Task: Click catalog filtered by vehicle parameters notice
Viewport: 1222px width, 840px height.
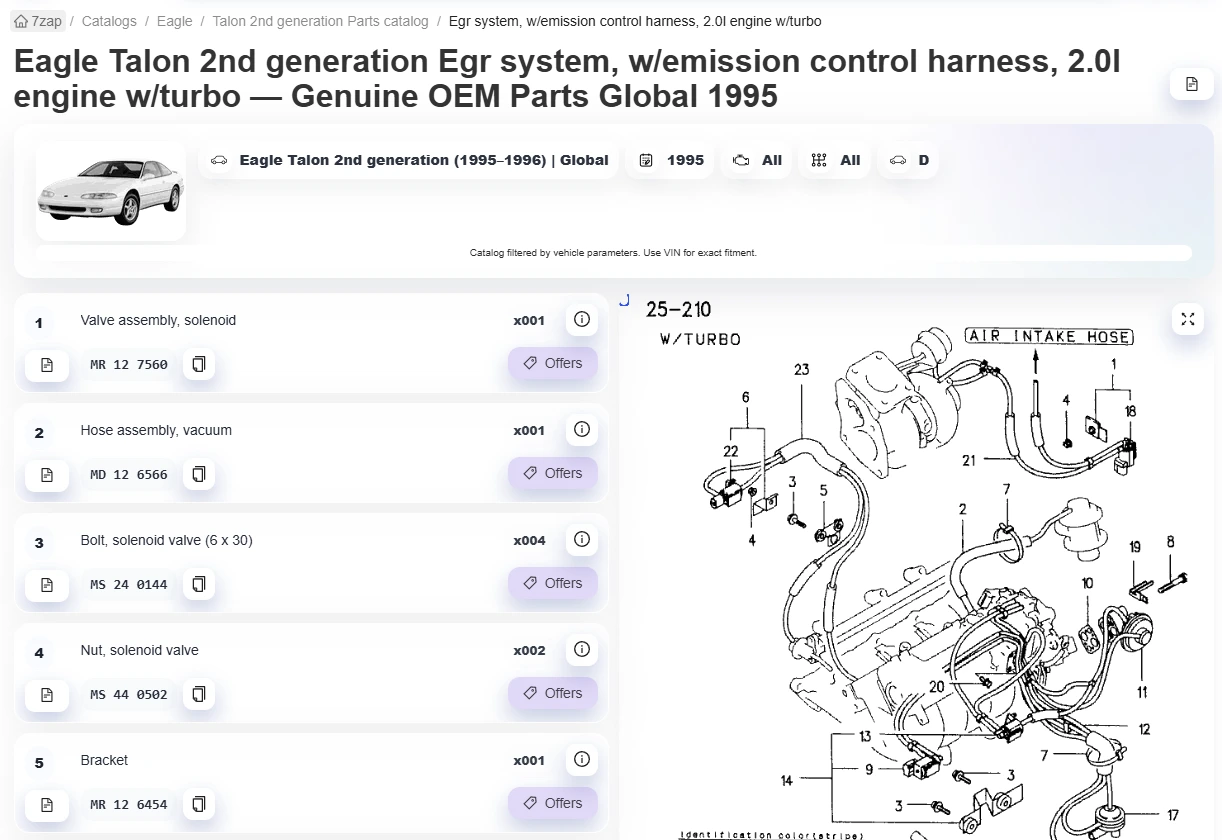Action: click(x=613, y=253)
